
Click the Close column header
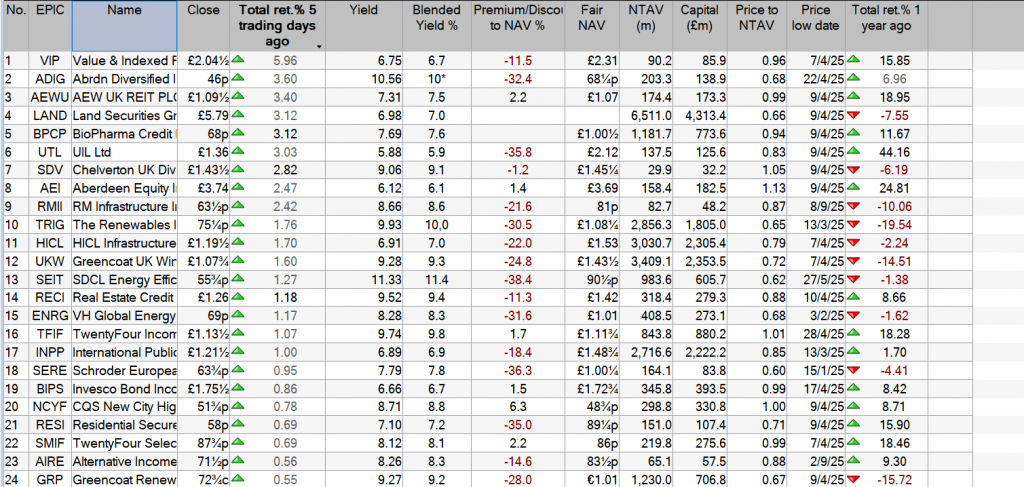[x=203, y=27]
